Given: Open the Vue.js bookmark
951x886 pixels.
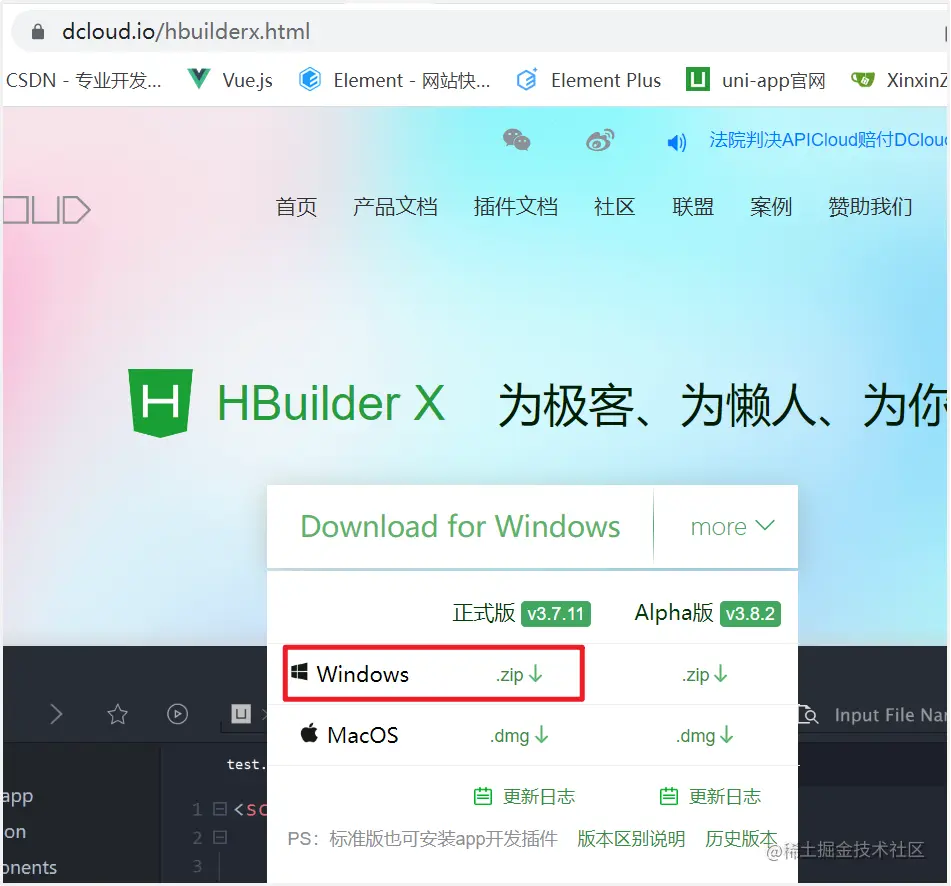Looking at the screenshot, I should (x=230, y=80).
